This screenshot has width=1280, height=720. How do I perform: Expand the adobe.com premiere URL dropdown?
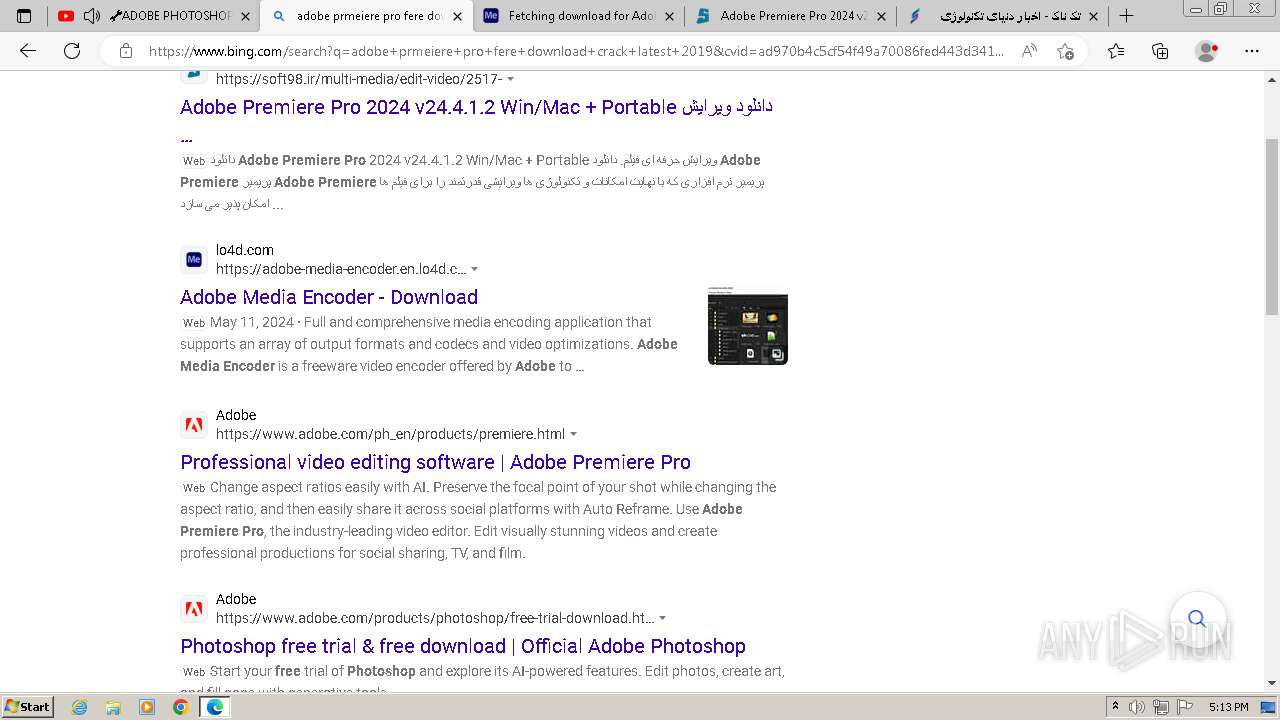(x=574, y=434)
